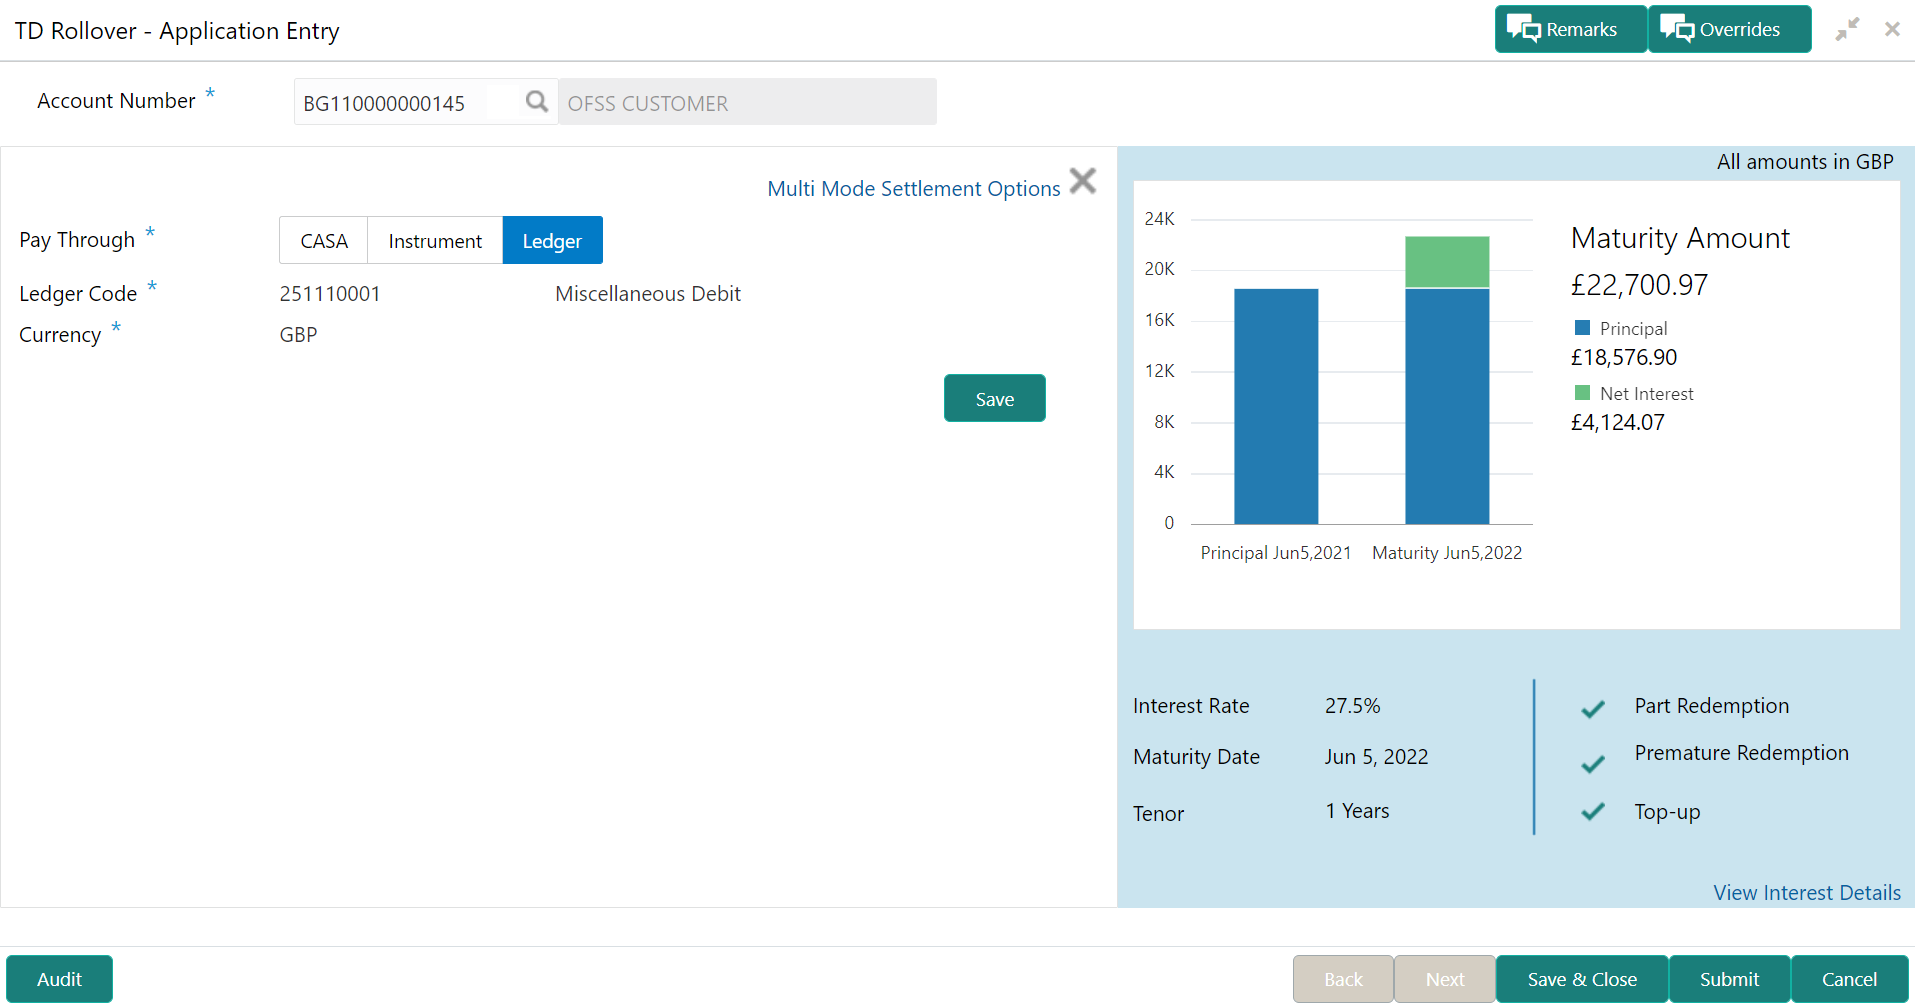Click the Premature Redemption checkmark icon
This screenshot has height=1004, width=1916.
[x=1593, y=764]
